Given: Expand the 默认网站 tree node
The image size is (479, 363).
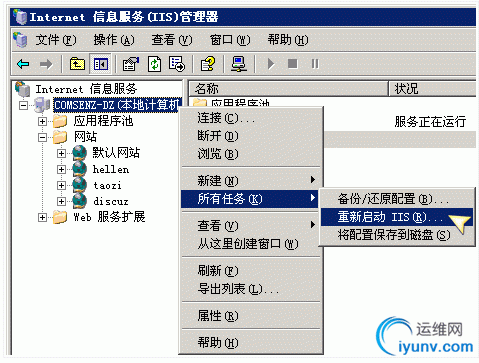Looking at the screenshot, I should click(61, 153).
